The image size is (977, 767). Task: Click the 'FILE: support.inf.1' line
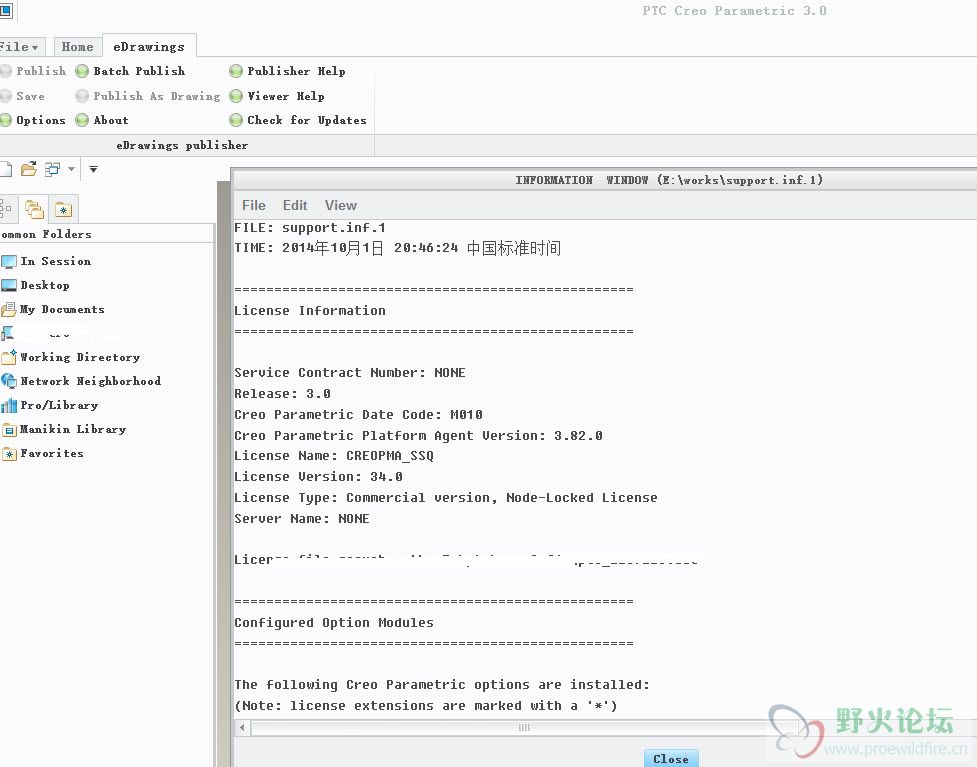pos(310,227)
